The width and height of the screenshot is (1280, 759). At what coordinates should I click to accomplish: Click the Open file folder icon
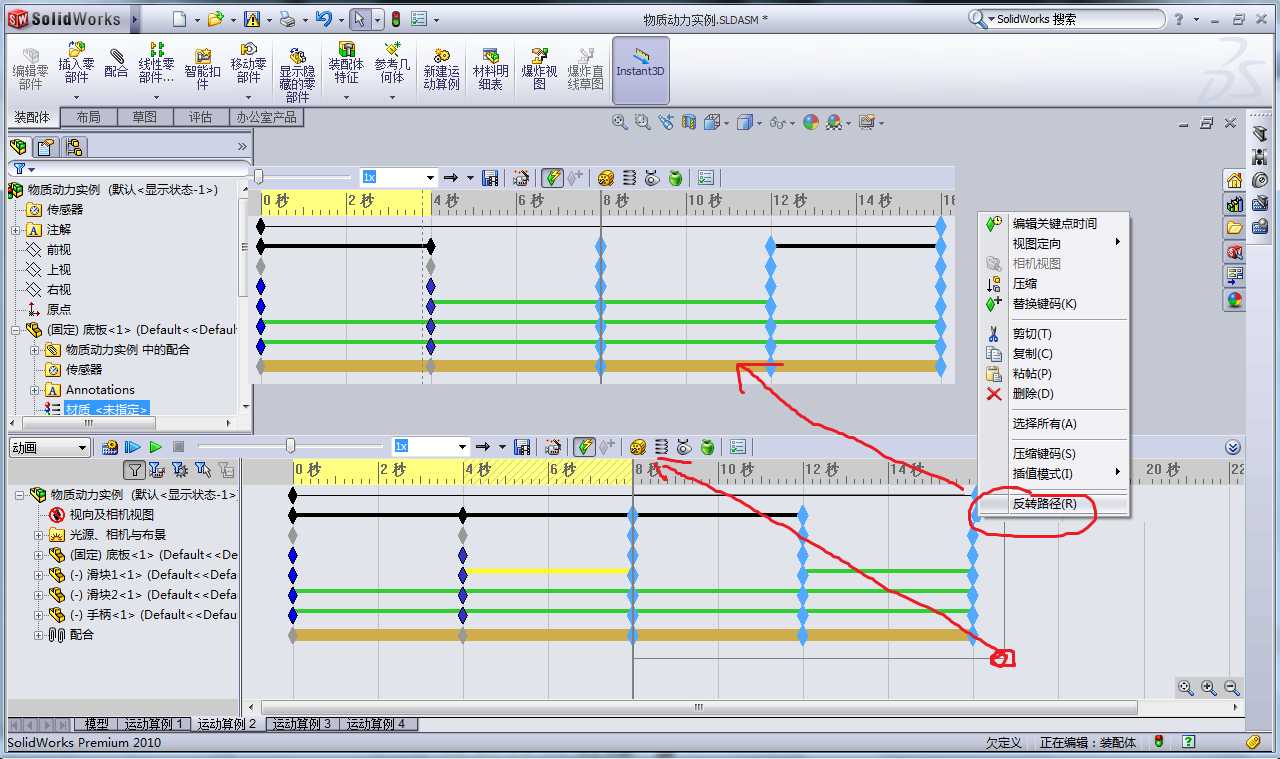coord(216,19)
